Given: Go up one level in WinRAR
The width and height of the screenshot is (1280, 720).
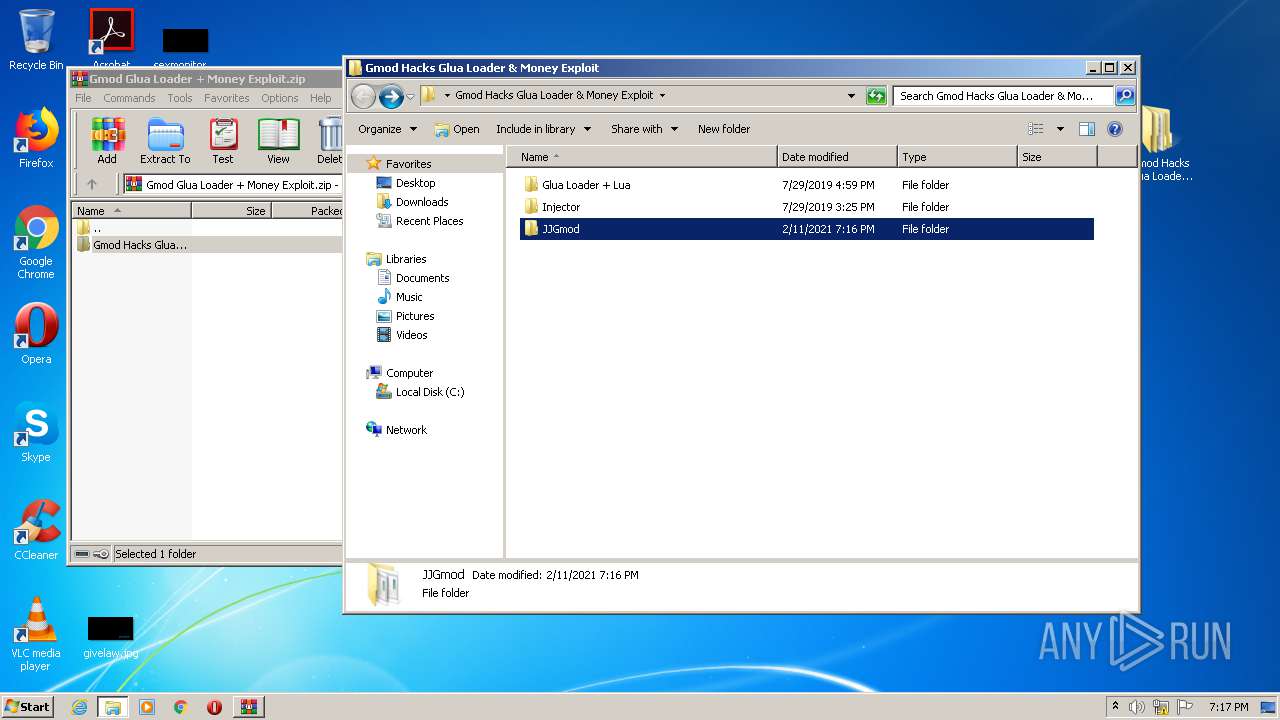Looking at the screenshot, I should pos(92,184).
